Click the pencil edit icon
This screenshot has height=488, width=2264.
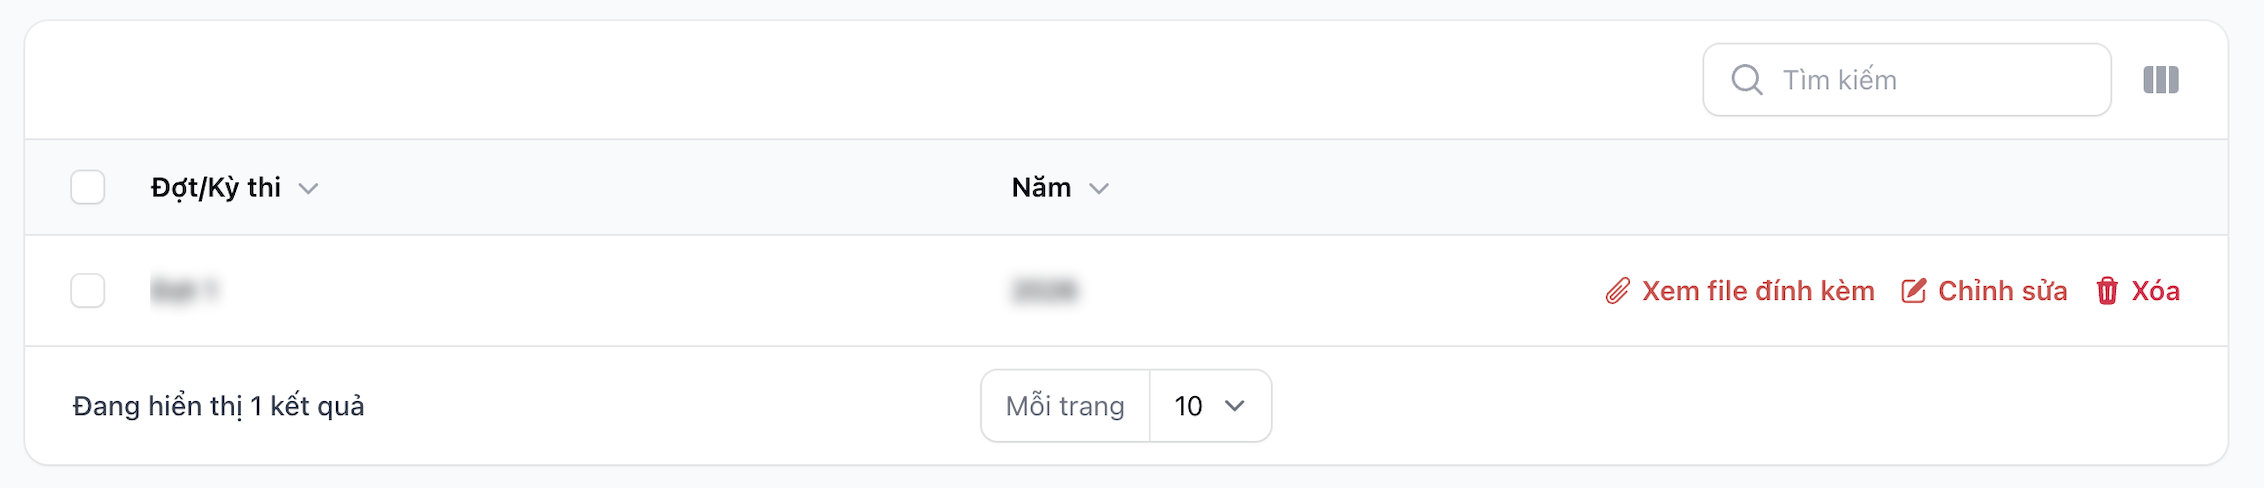(1913, 291)
